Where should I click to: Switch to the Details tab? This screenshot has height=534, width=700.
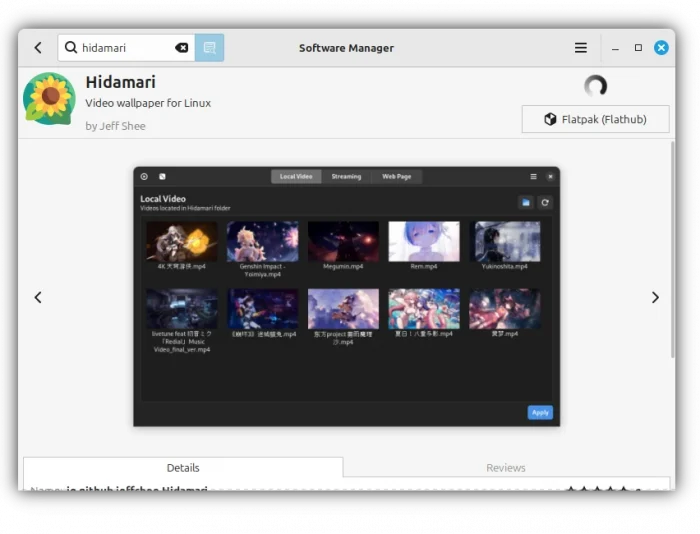click(183, 467)
